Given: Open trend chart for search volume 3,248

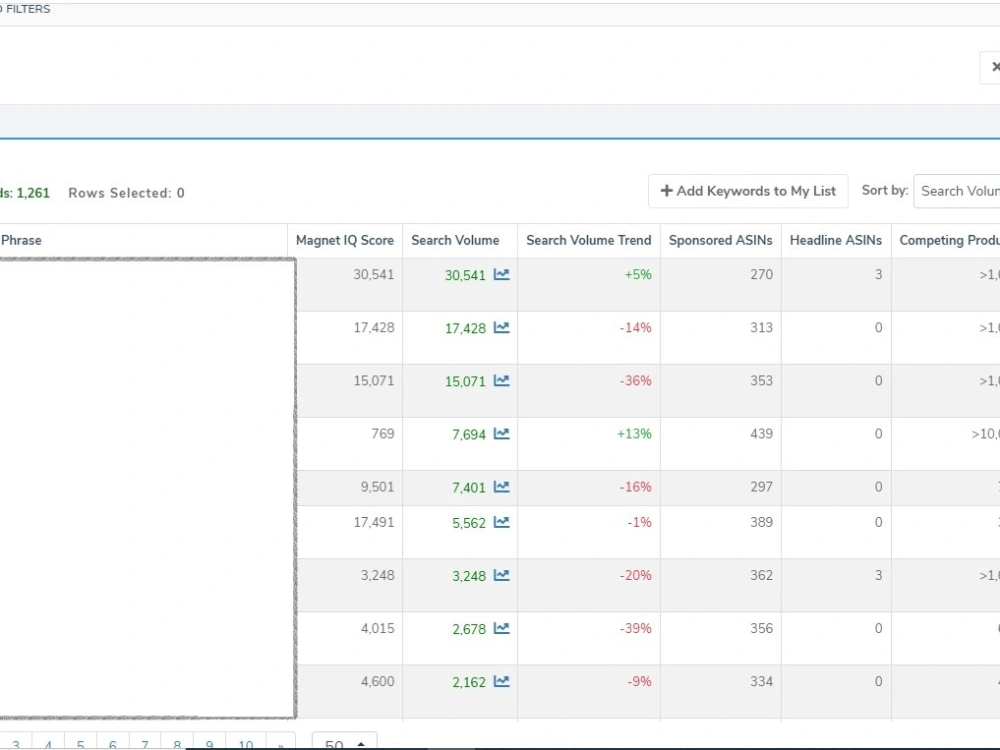Looking at the screenshot, I should (502, 575).
